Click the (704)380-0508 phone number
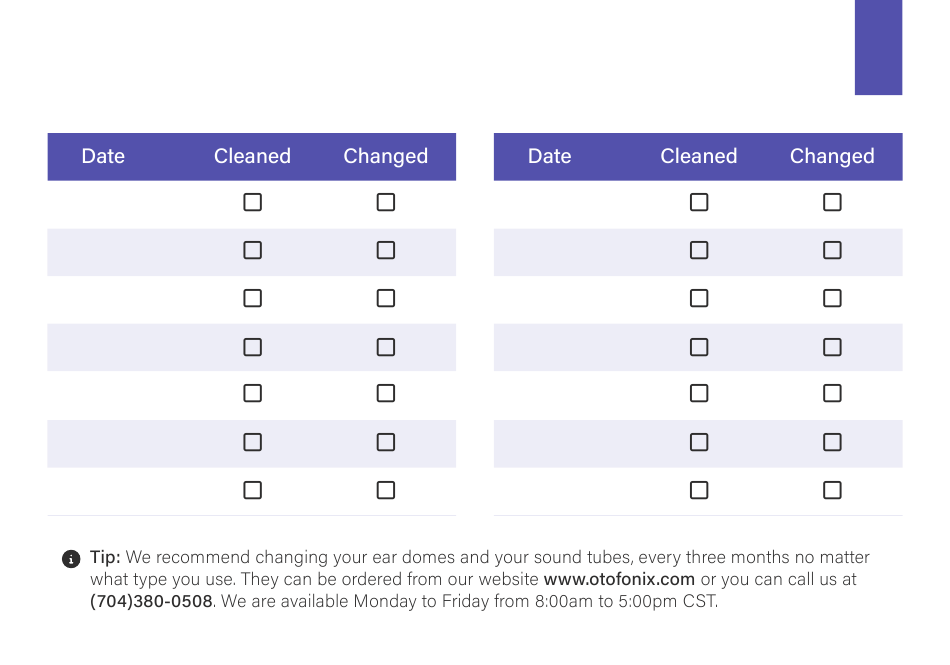The image size is (950, 665). point(151,601)
